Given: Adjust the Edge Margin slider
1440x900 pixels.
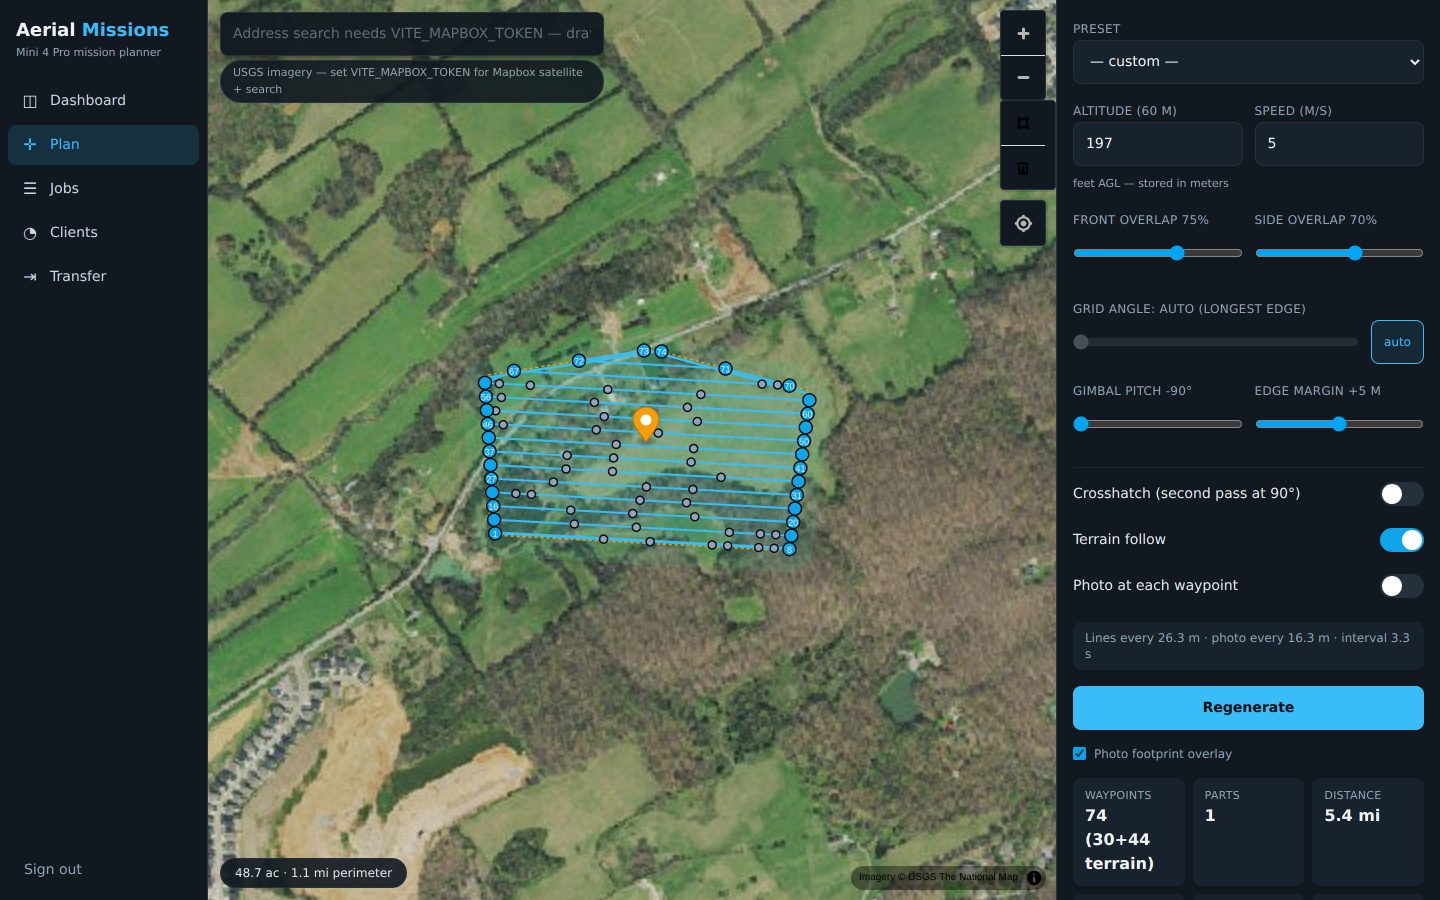Looking at the screenshot, I should (1339, 424).
